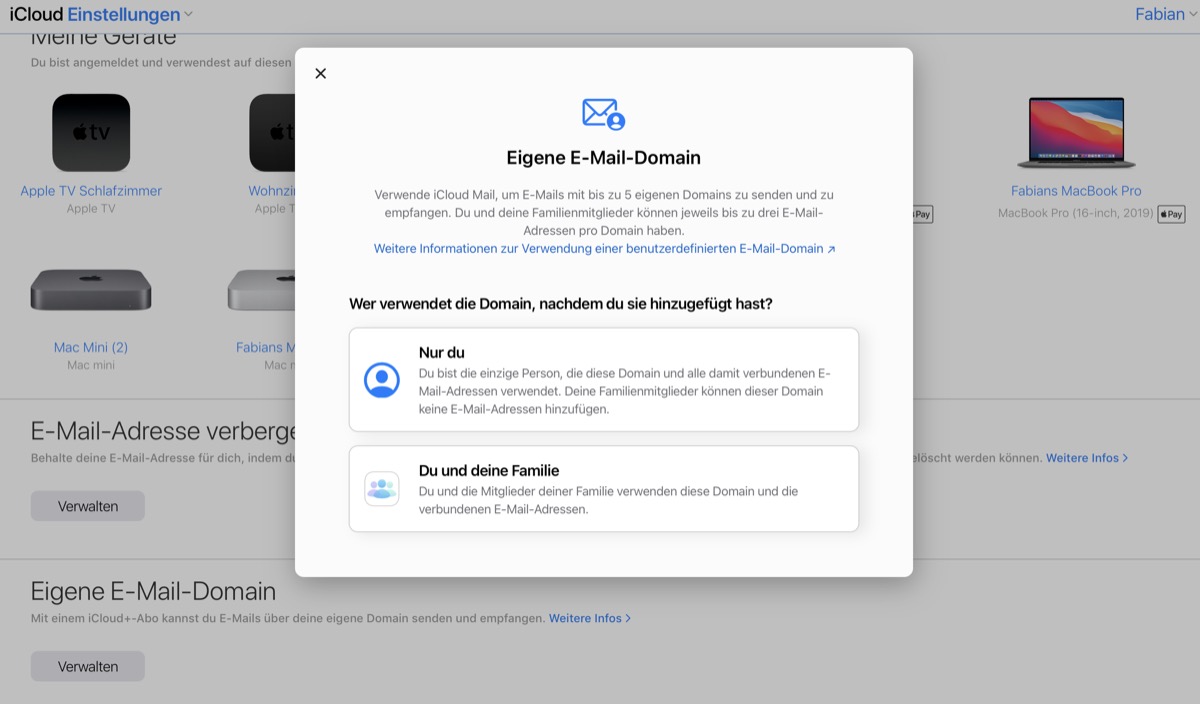Click the single person icon for Nur du
The height and width of the screenshot is (704, 1200).
click(382, 380)
